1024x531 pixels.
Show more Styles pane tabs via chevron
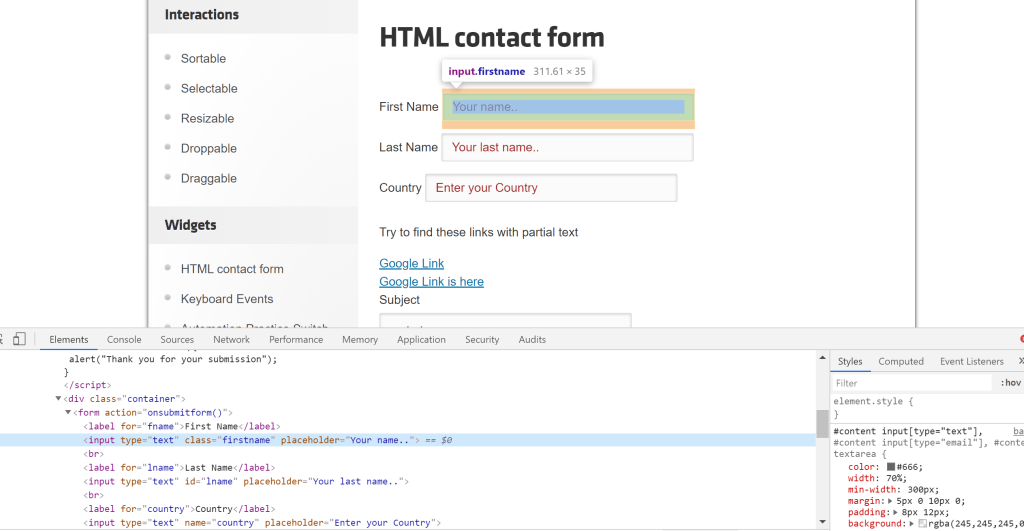pyautogui.click(x=1020, y=361)
